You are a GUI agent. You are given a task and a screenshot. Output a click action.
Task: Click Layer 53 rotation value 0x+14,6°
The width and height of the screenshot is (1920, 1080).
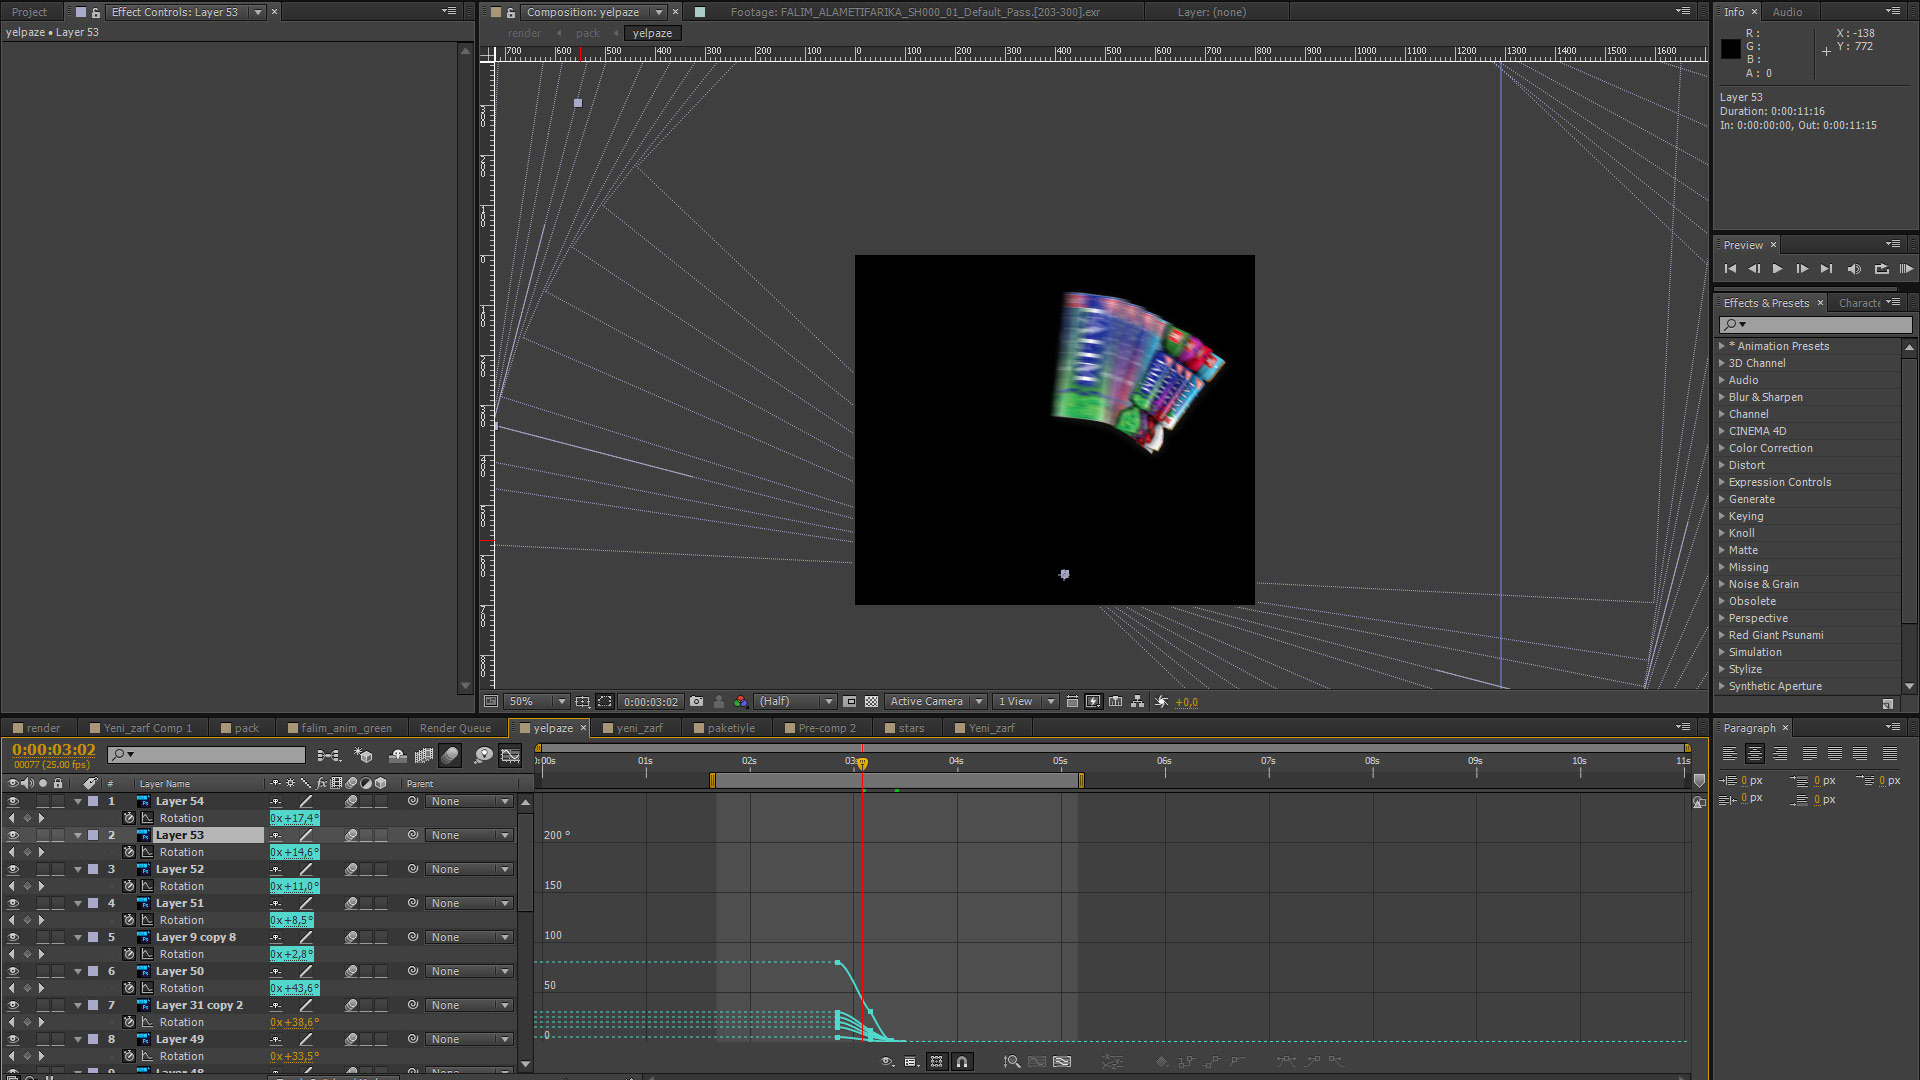[x=294, y=852]
